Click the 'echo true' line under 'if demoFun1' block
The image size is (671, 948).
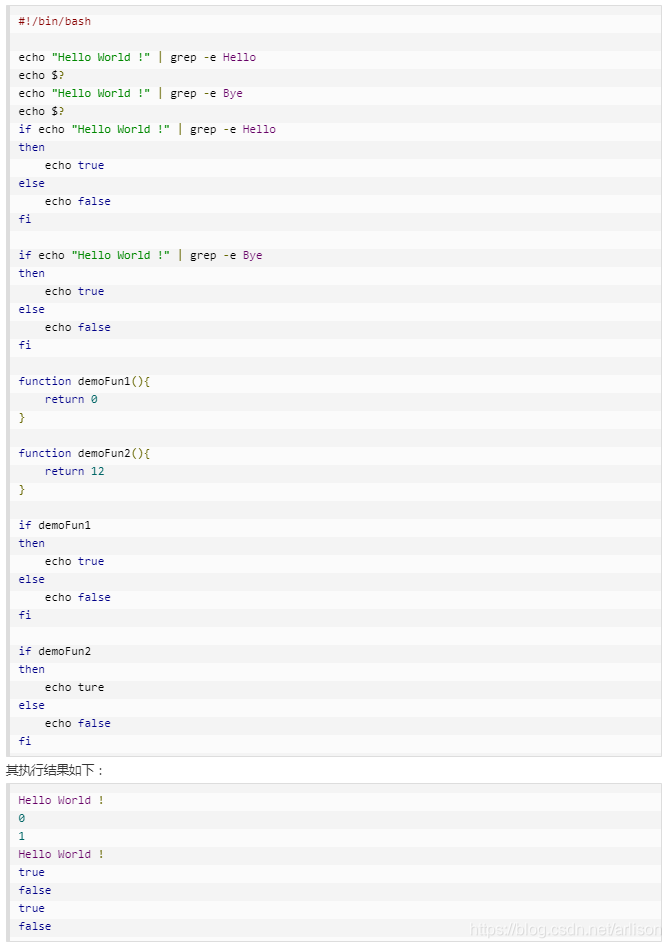[74, 561]
